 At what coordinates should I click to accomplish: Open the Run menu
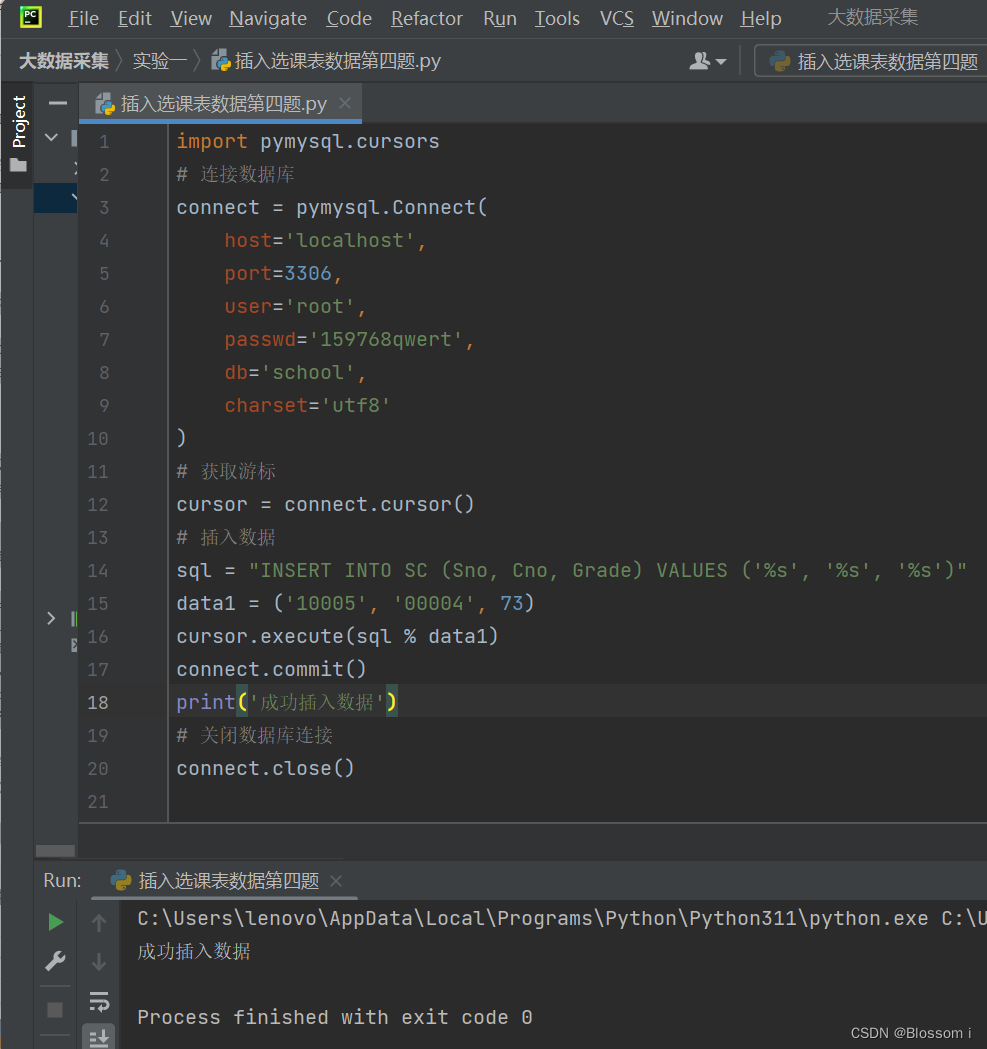[500, 18]
